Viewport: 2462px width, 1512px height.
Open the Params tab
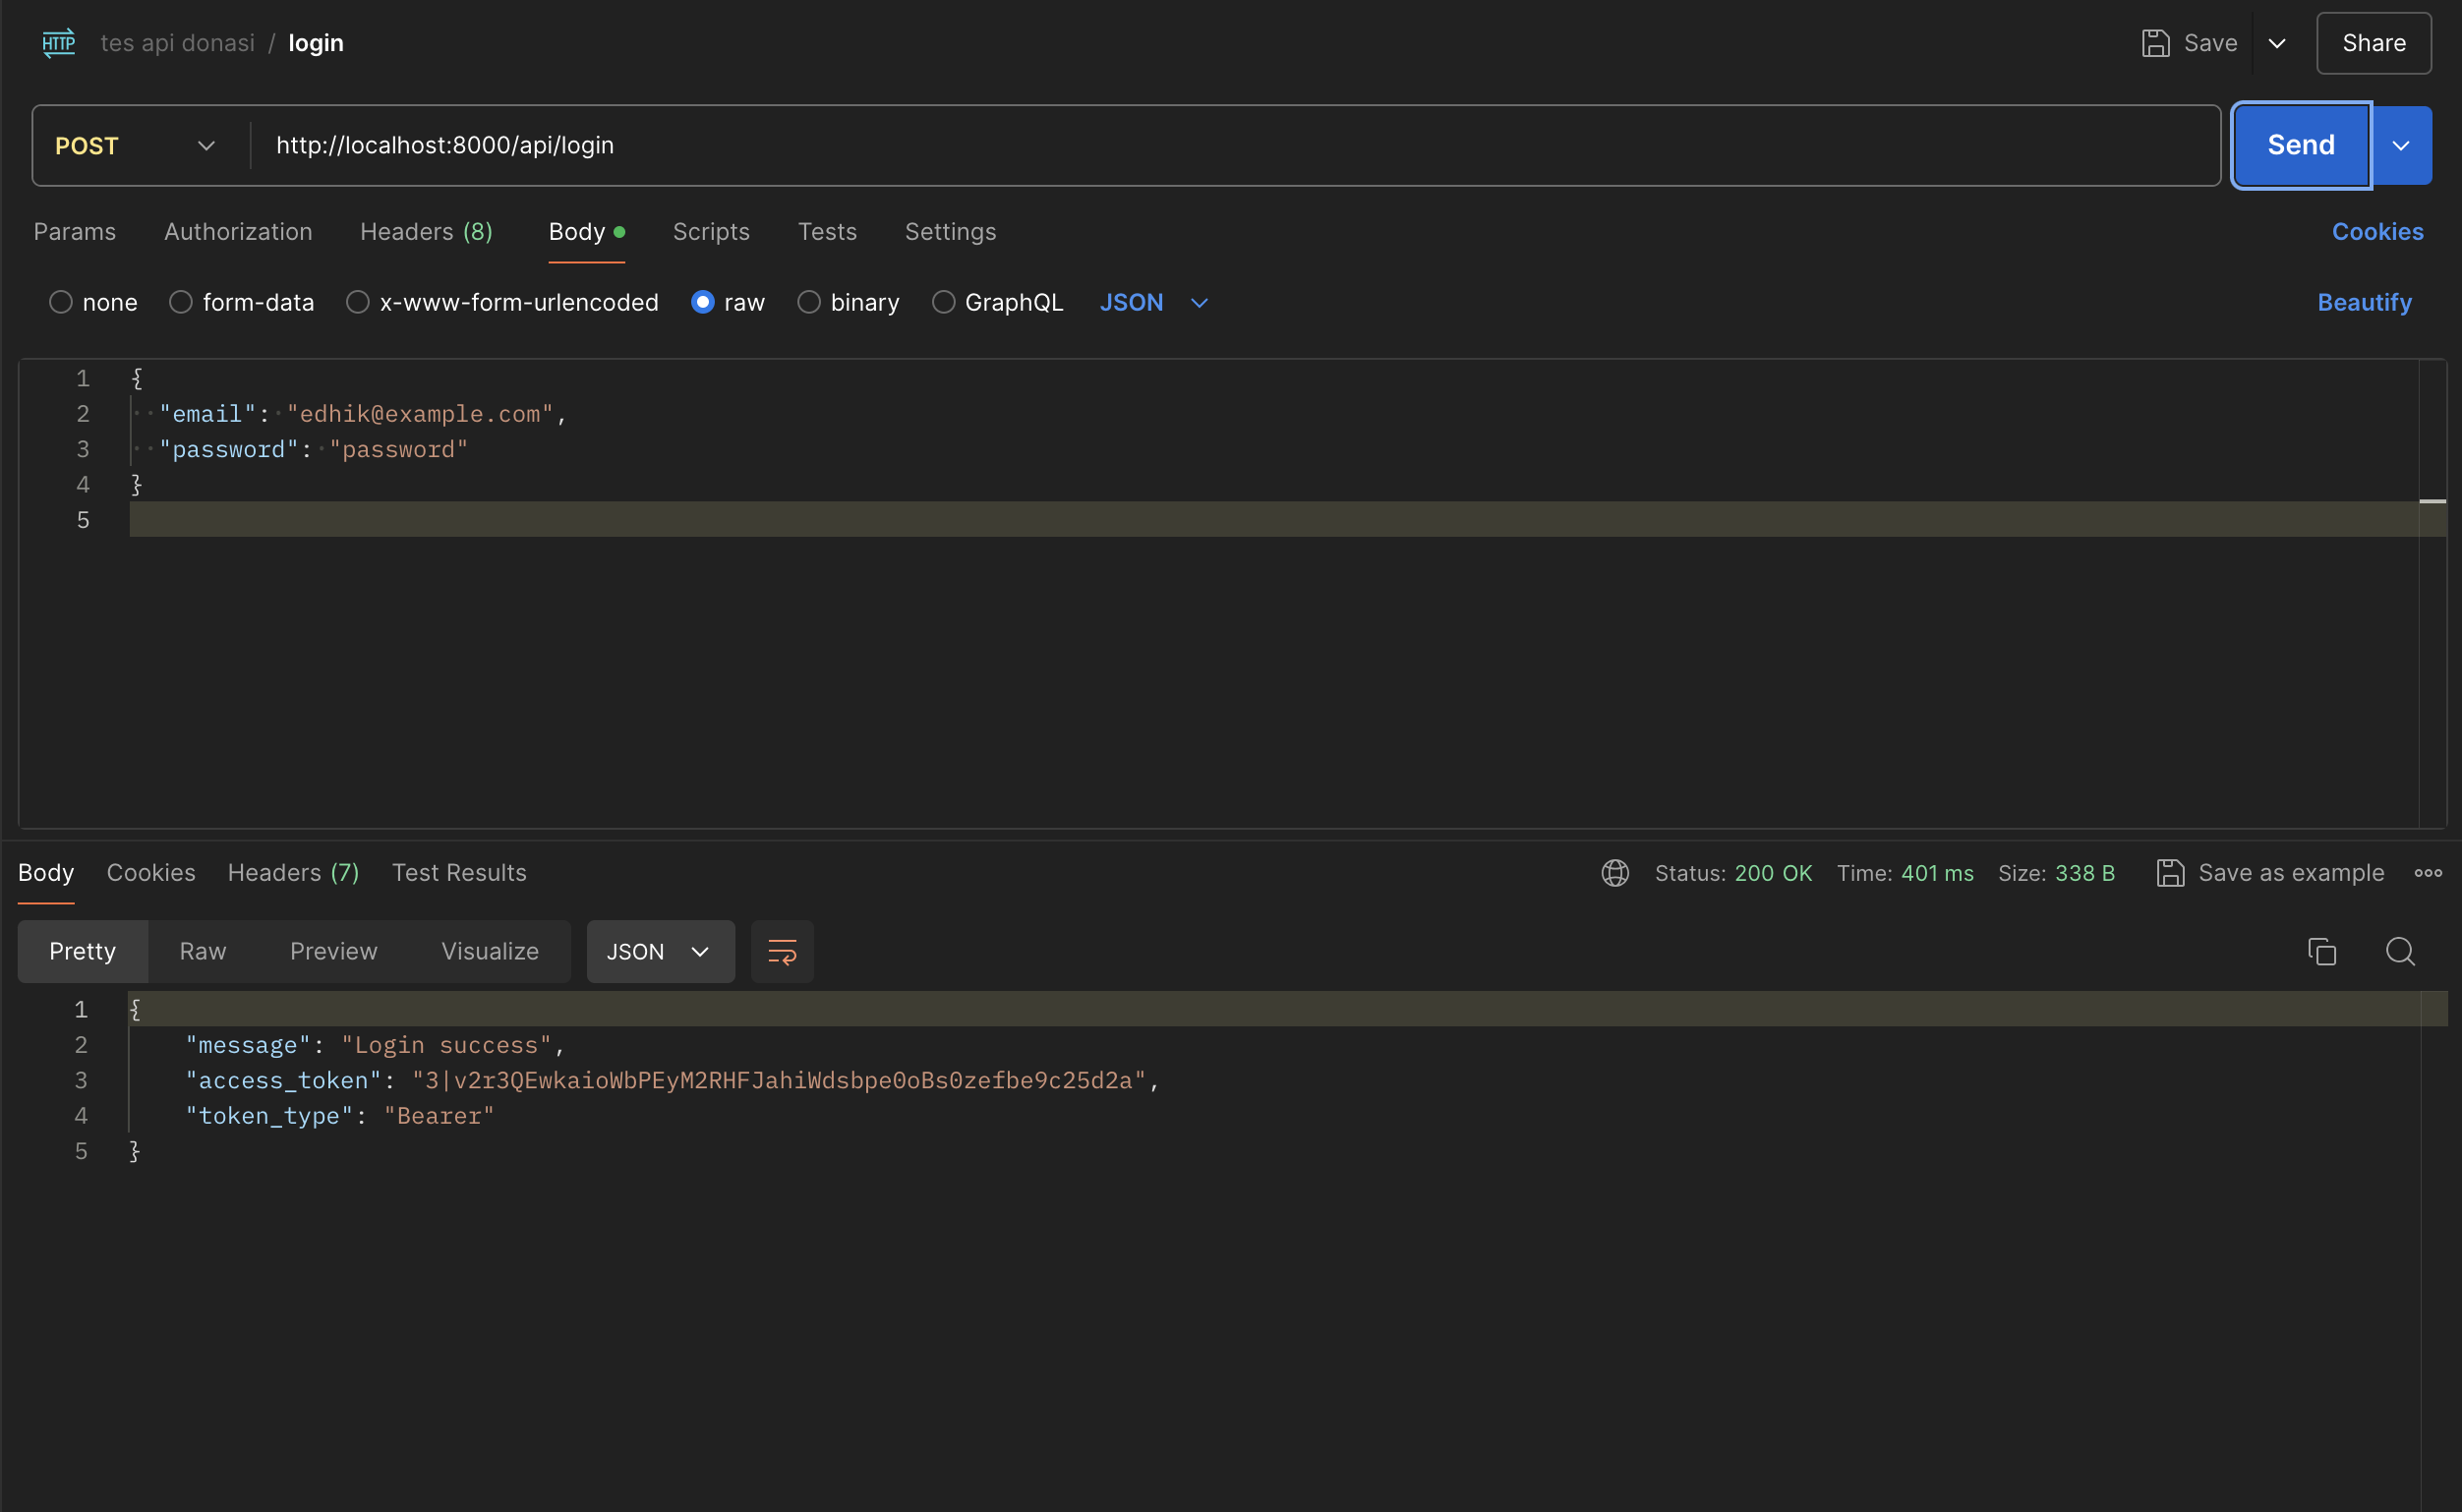pos(75,232)
